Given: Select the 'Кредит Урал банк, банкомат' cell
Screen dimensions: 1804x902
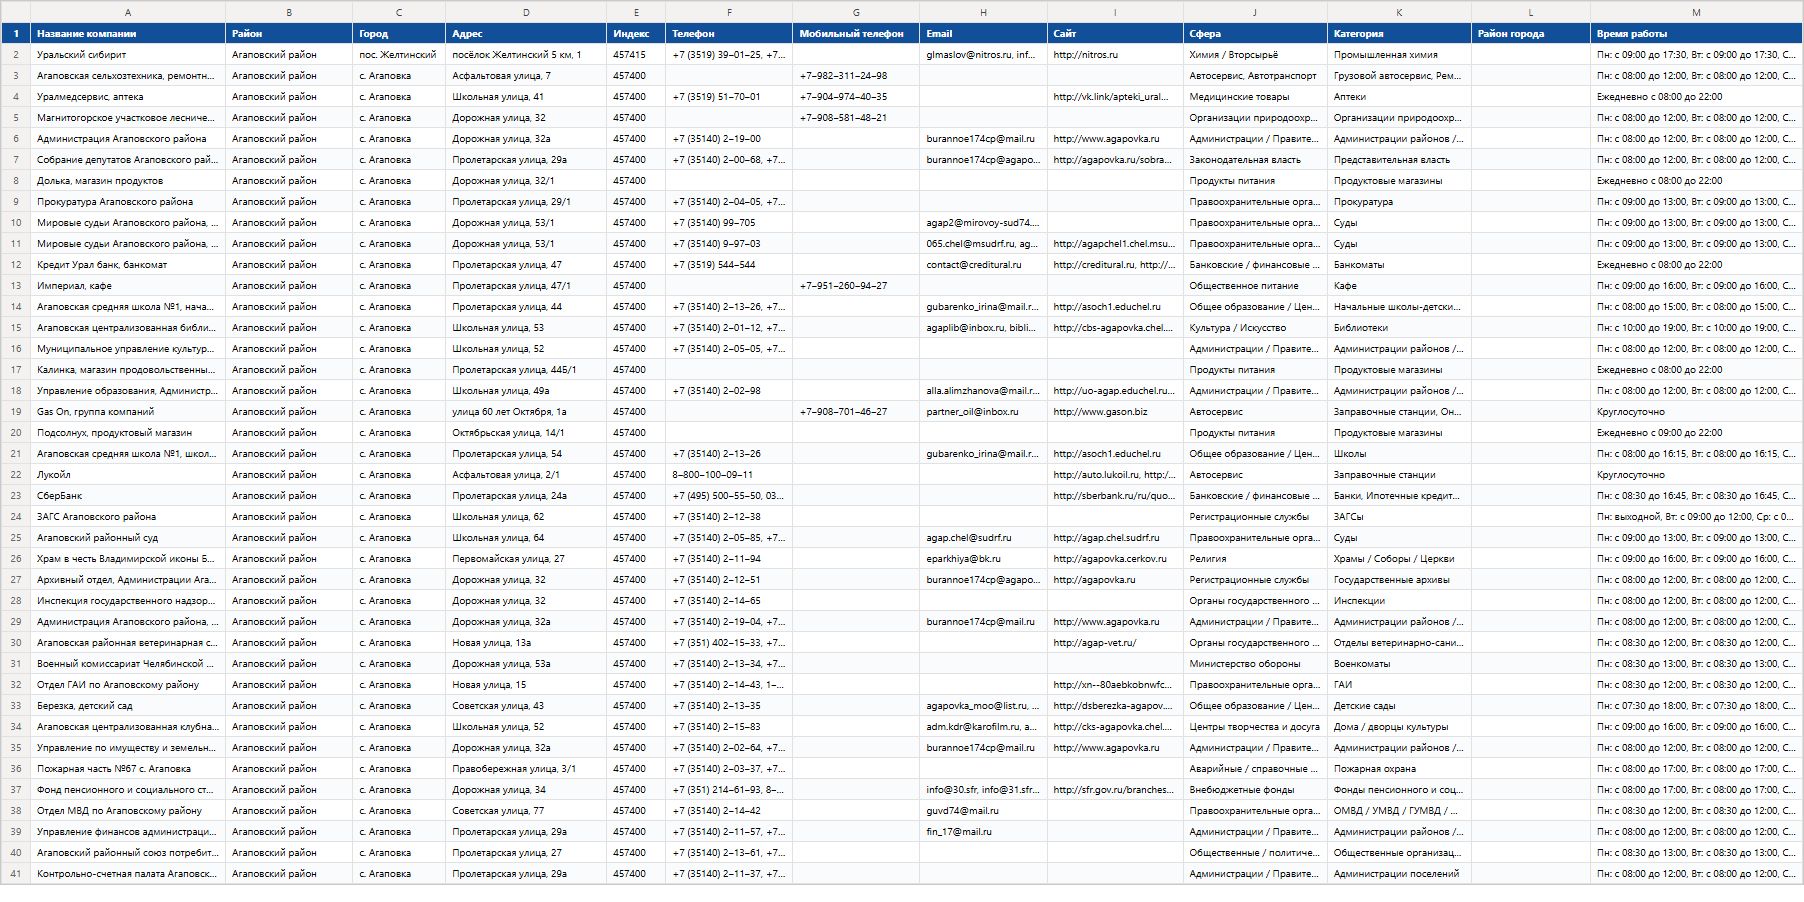Looking at the screenshot, I should coord(128,265).
